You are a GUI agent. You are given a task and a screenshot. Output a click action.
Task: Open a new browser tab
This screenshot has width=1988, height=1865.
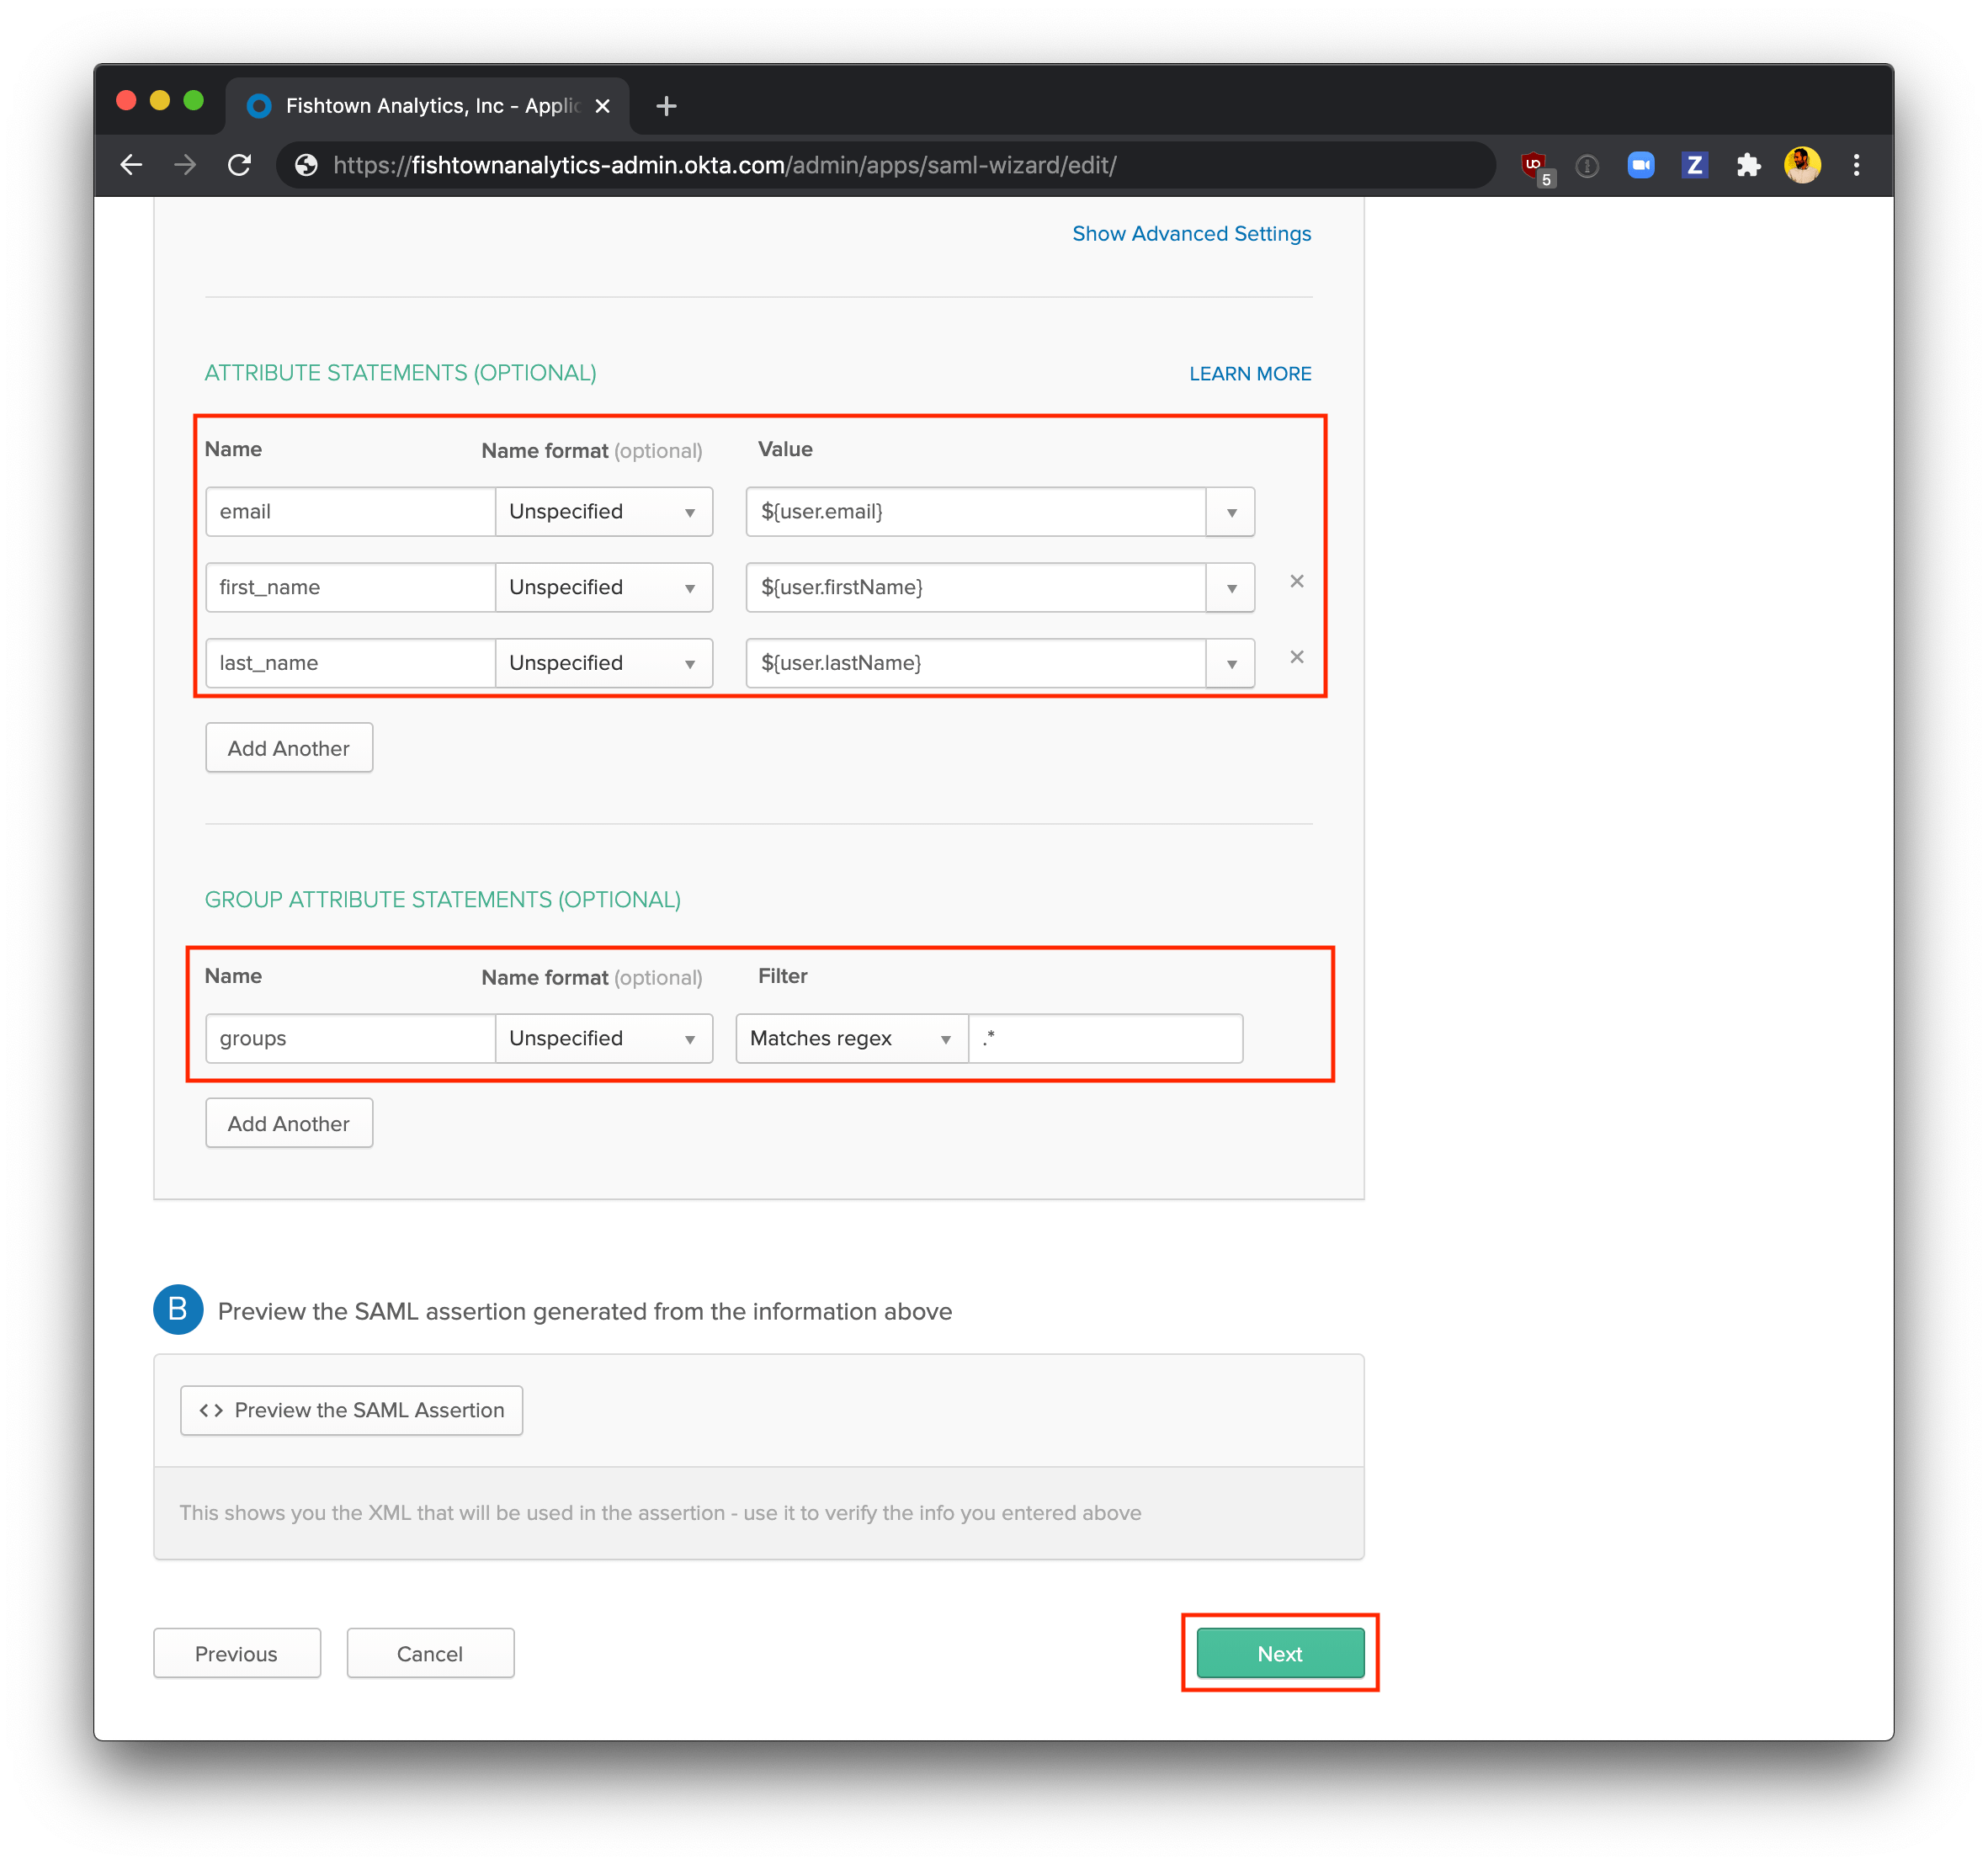tap(666, 105)
